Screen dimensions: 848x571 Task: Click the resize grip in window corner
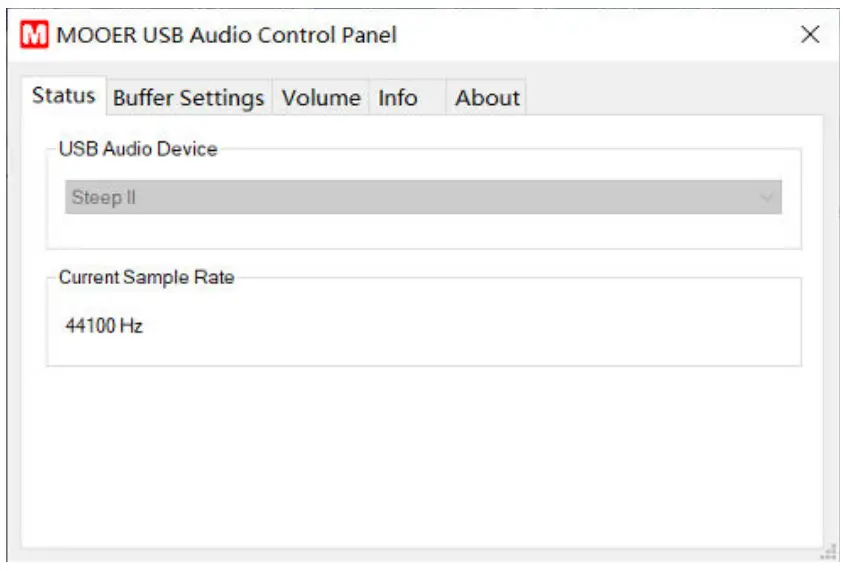828,550
